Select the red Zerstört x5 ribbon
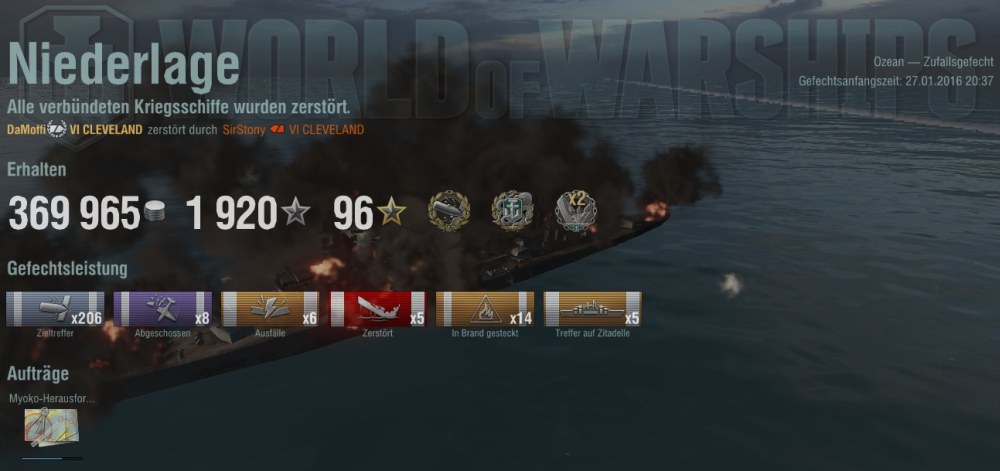 378,309
